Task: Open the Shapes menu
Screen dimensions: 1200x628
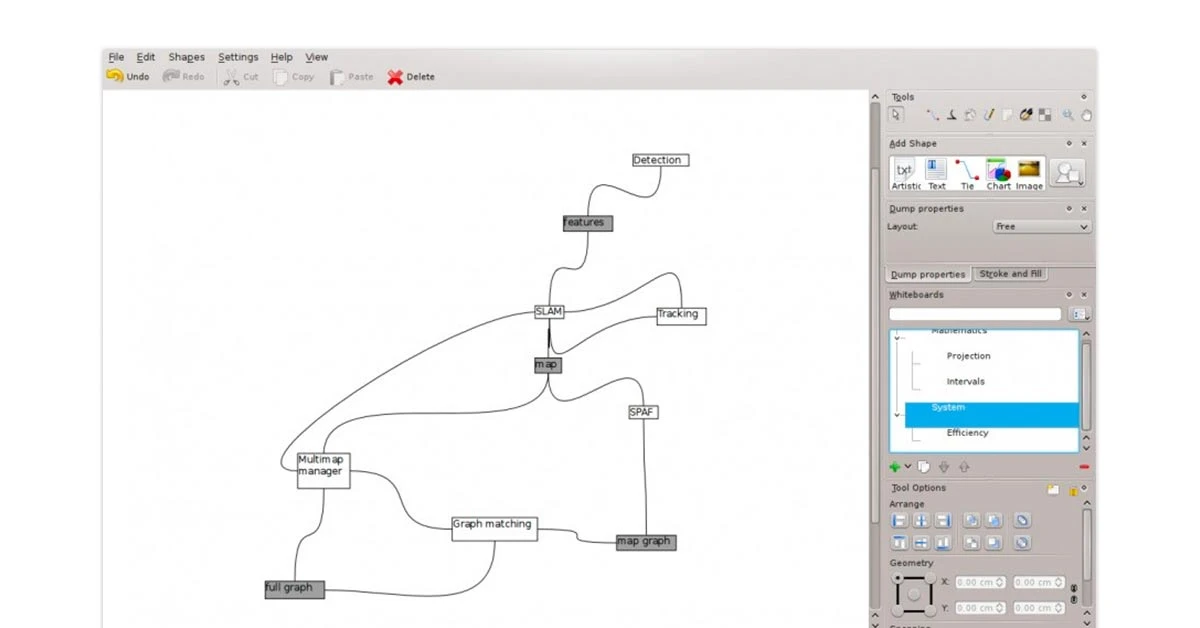Action: [186, 57]
